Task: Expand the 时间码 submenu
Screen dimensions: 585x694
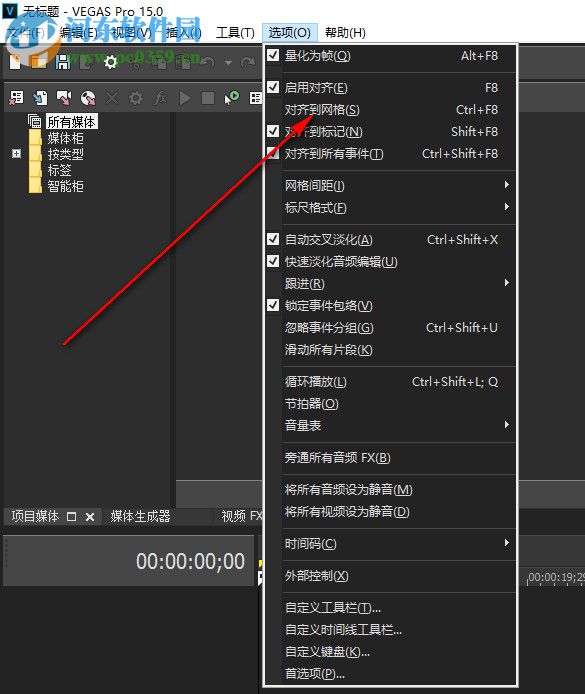Action: [x=391, y=544]
